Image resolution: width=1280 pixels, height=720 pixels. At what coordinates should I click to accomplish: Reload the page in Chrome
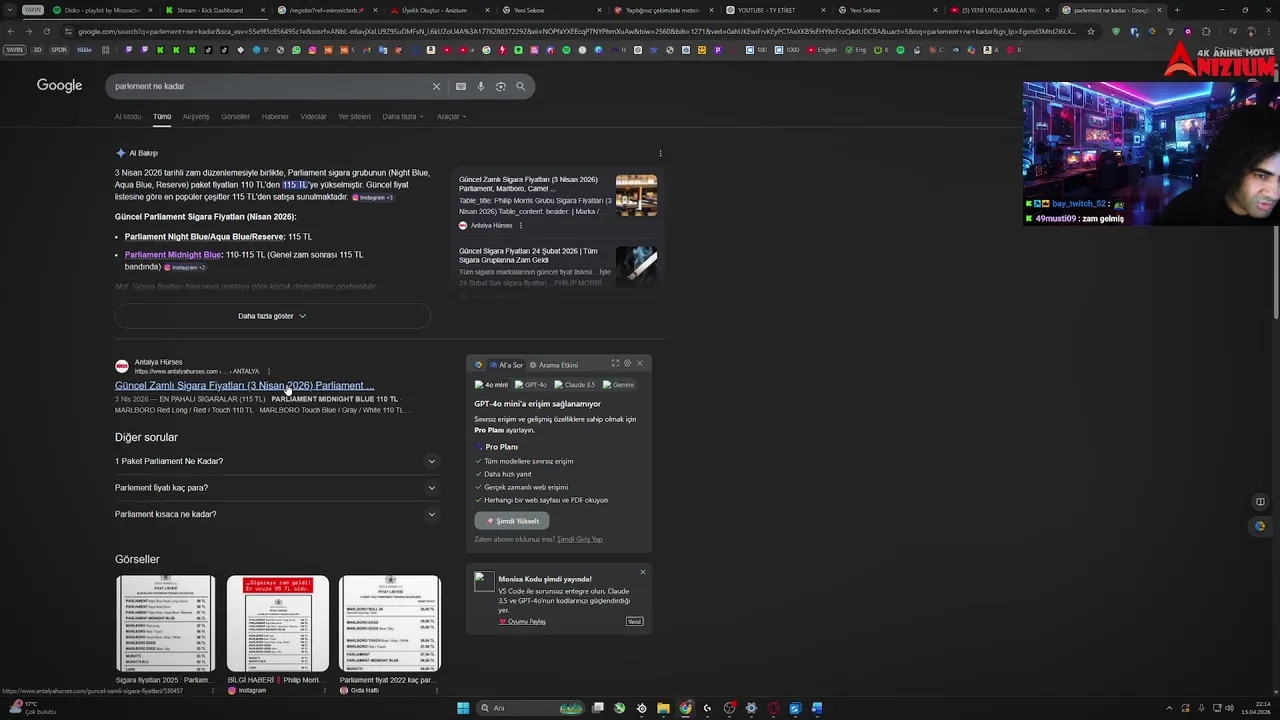46,31
